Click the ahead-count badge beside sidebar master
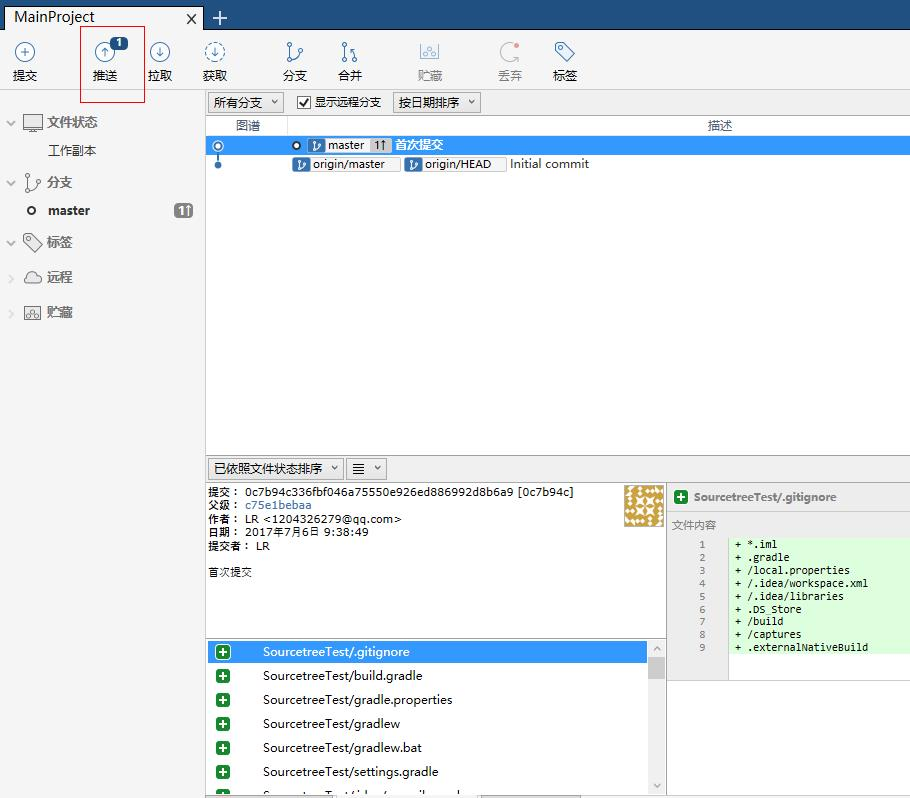The width and height of the screenshot is (910, 798). tap(183, 211)
